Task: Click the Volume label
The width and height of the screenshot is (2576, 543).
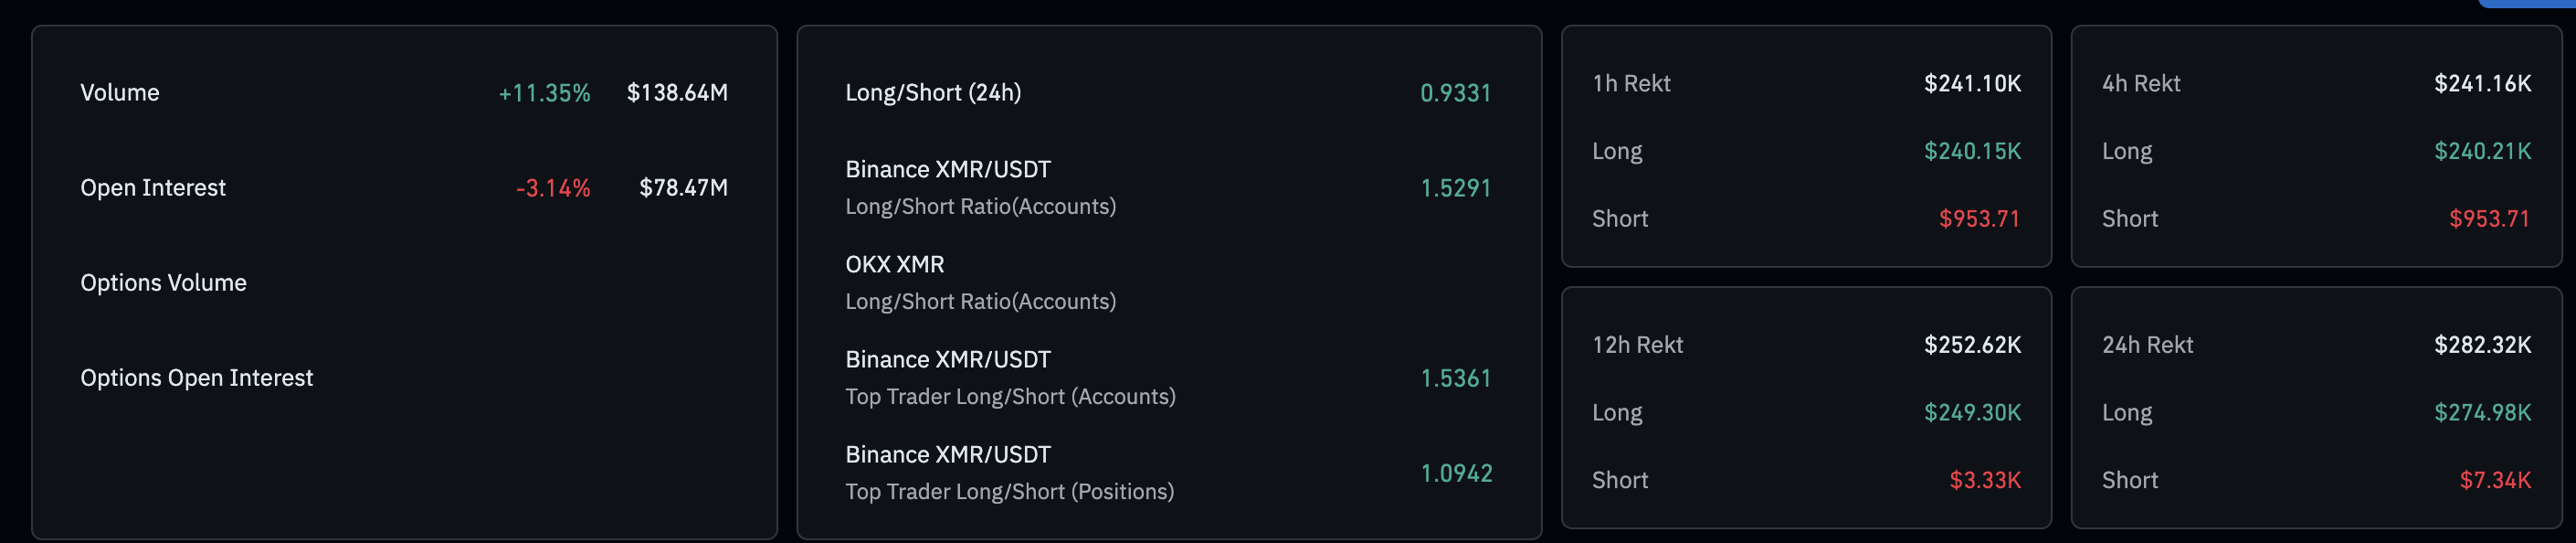Action: [x=120, y=93]
